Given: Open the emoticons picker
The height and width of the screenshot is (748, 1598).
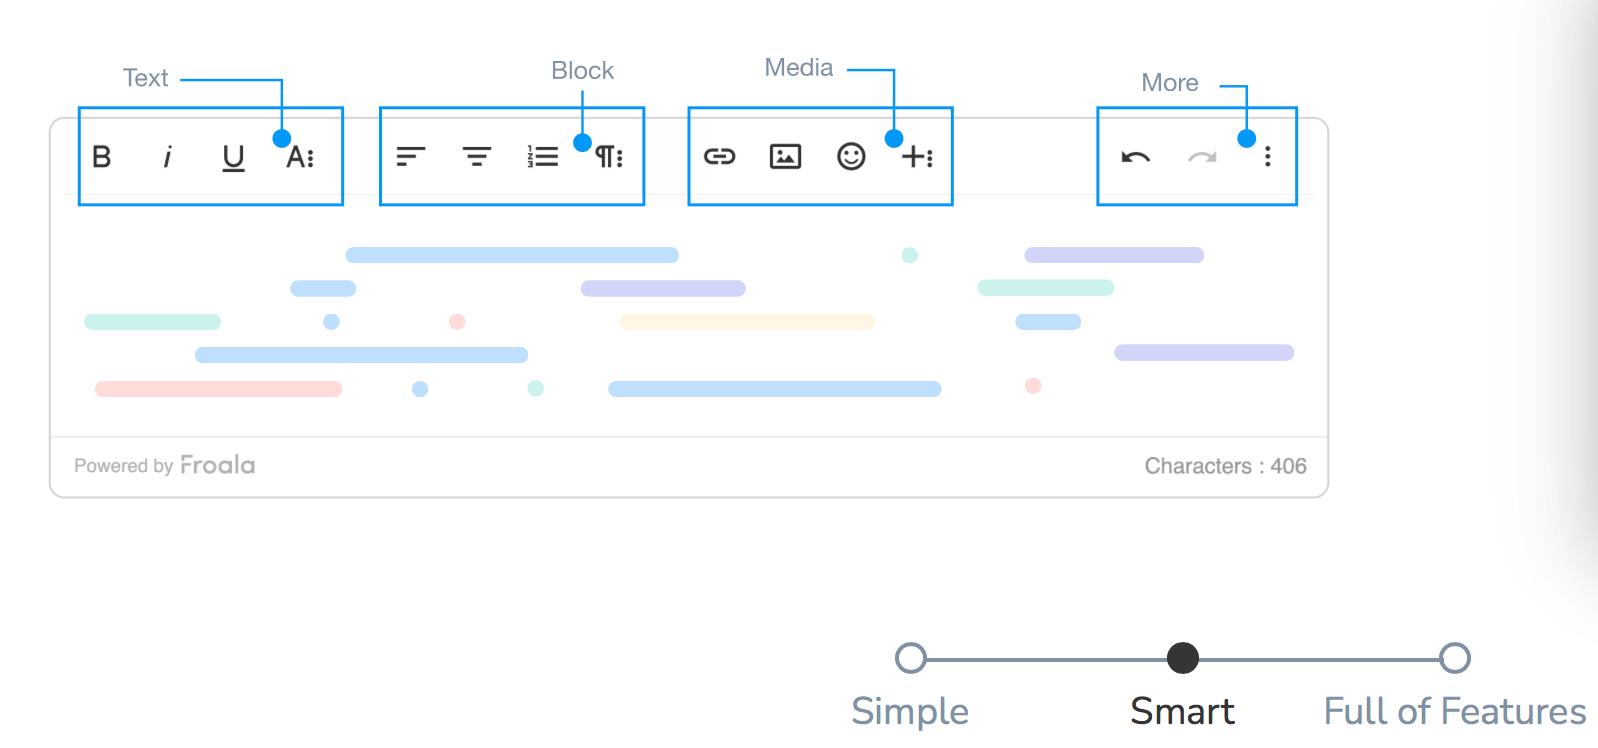Looking at the screenshot, I should click(x=851, y=156).
